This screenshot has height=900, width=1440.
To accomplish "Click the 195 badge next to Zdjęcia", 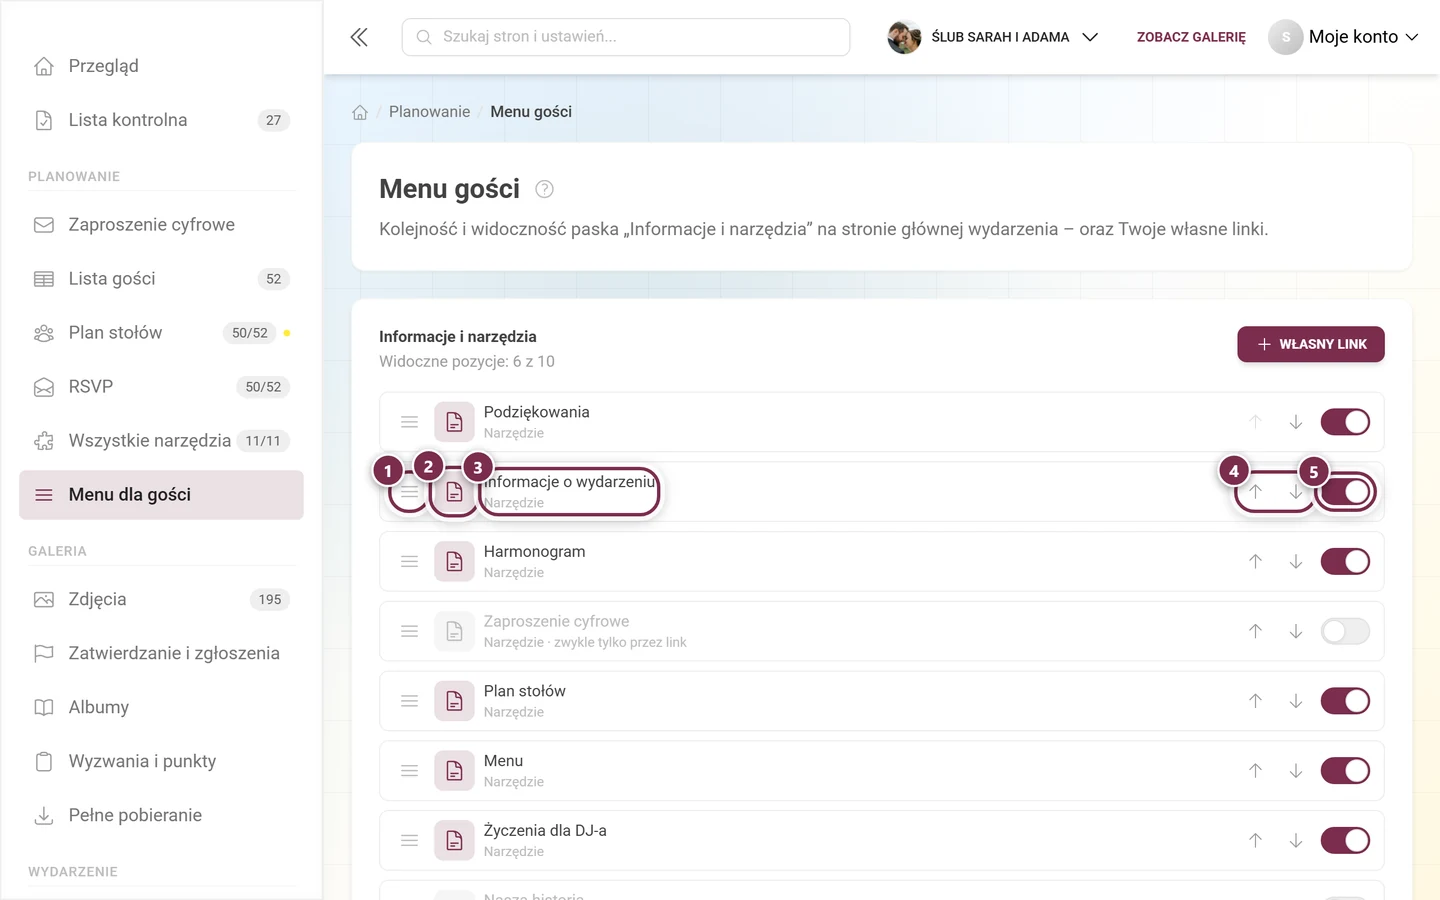I will [270, 600].
